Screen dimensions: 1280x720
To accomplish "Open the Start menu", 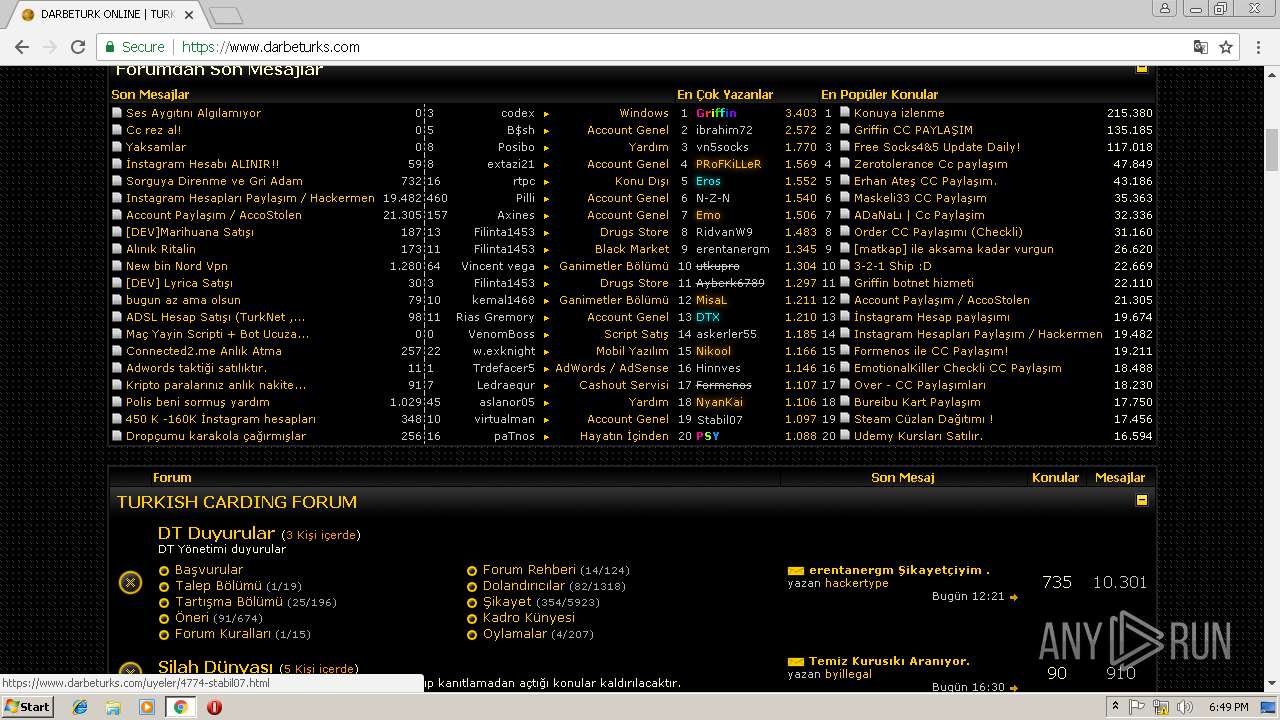I will click(x=27, y=707).
